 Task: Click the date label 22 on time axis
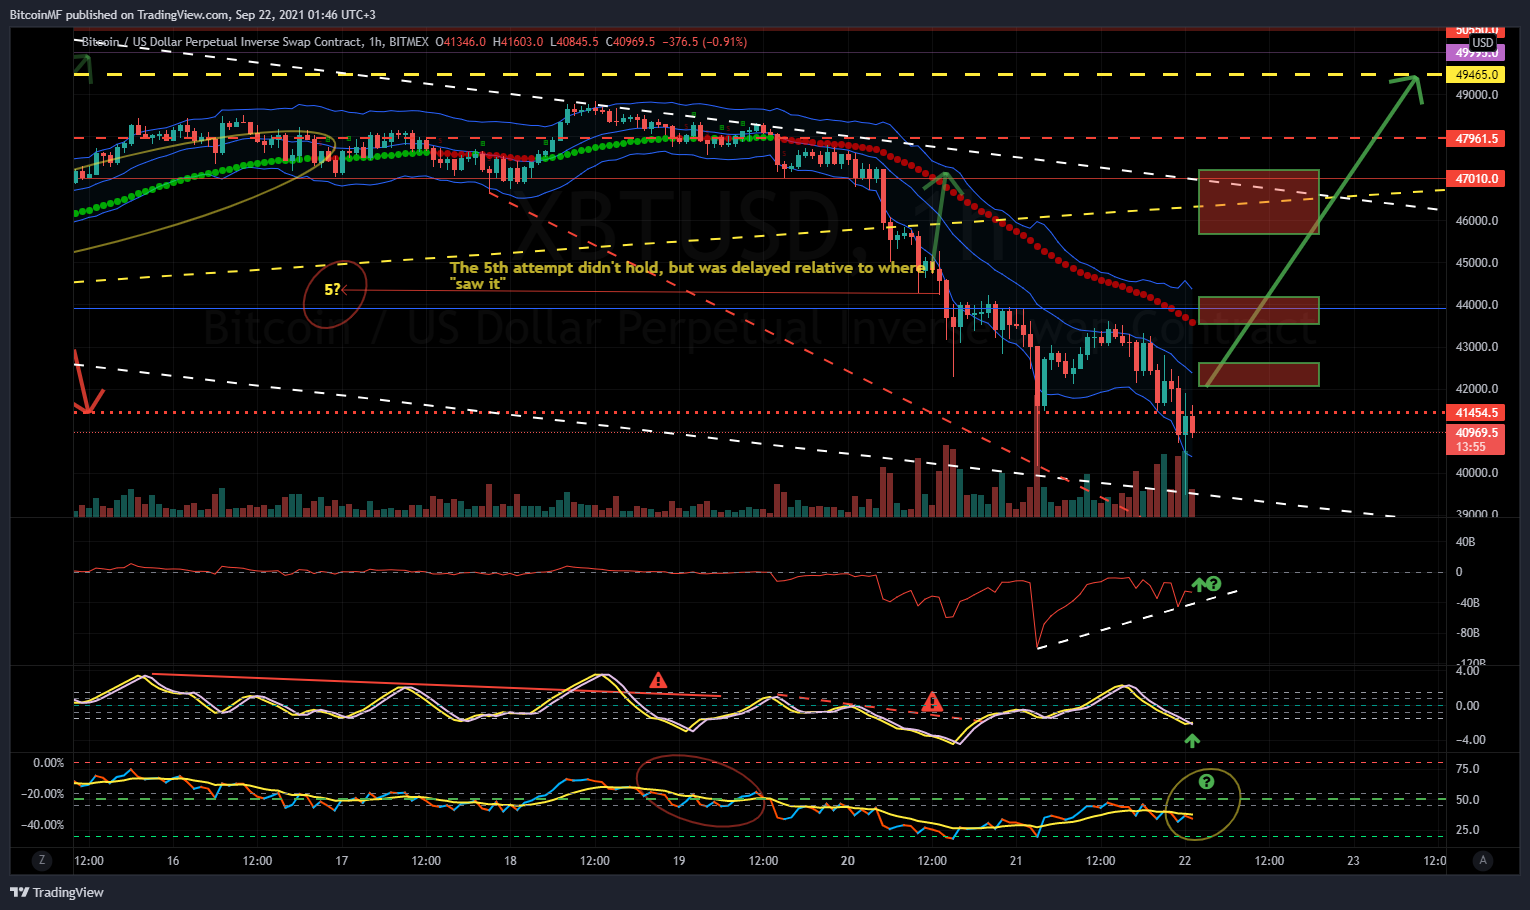pyautogui.click(x=1185, y=861)
